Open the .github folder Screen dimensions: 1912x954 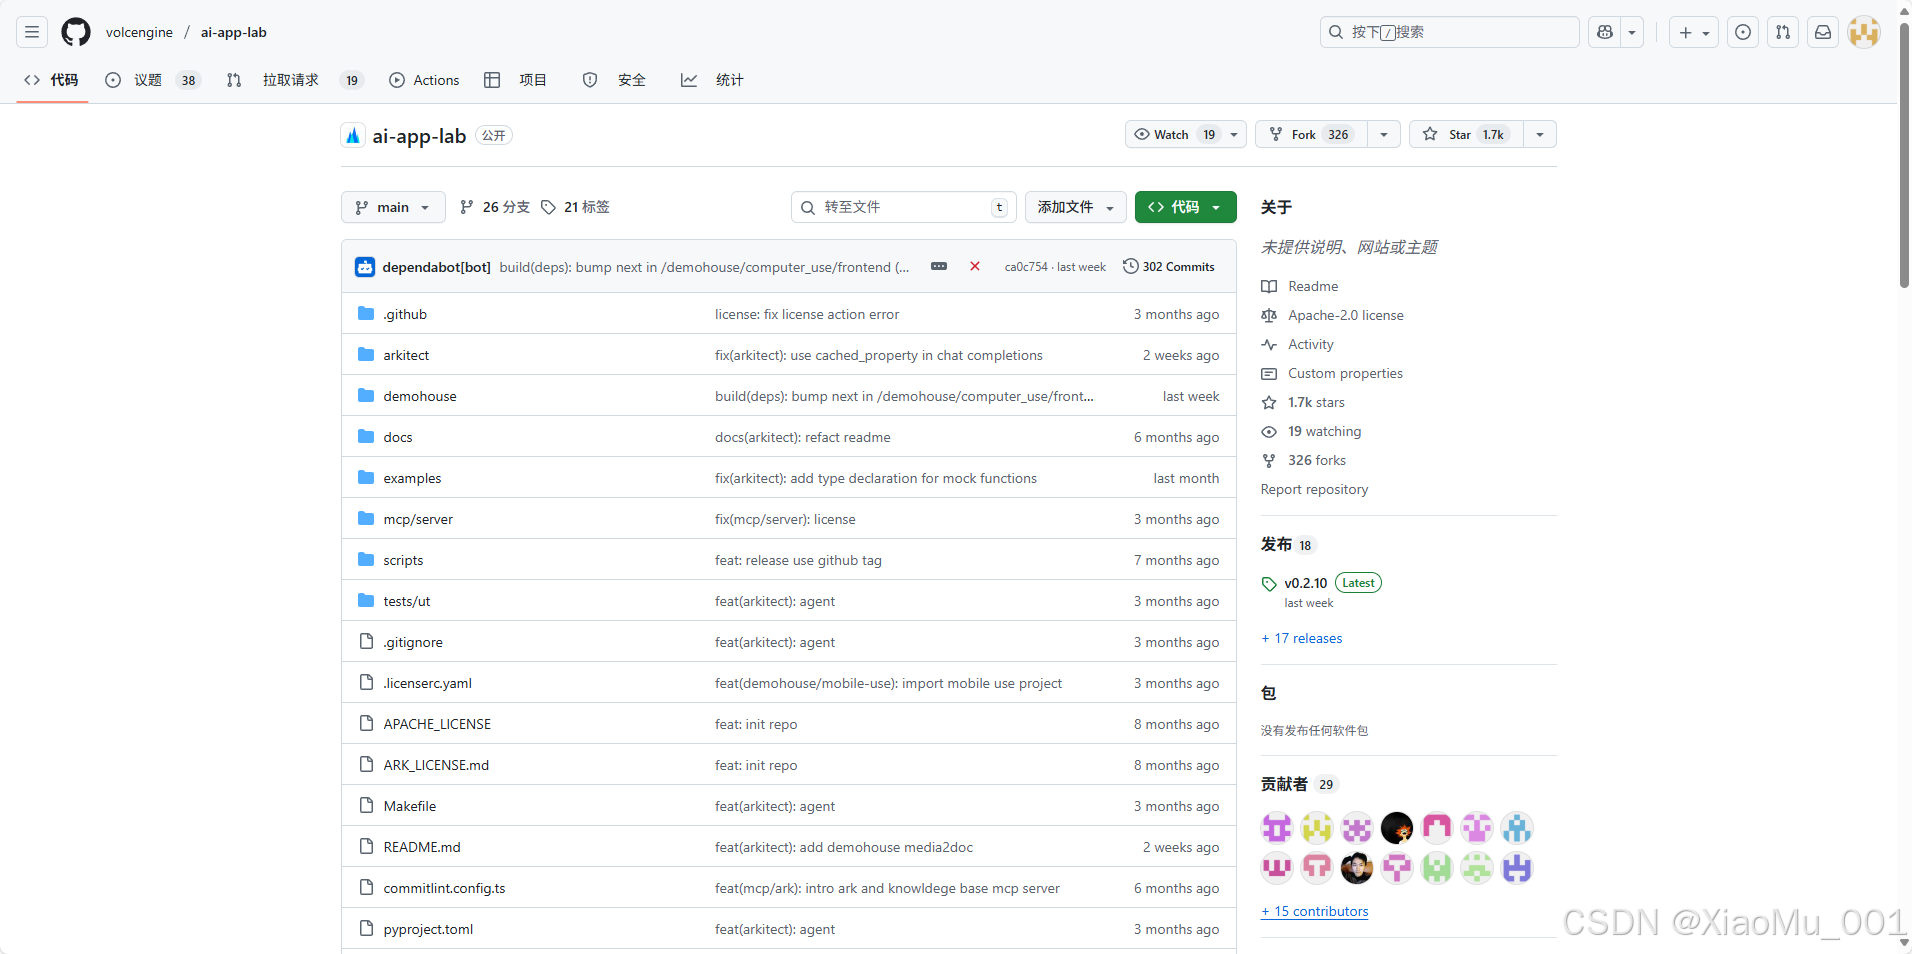[x=405, y=314]
